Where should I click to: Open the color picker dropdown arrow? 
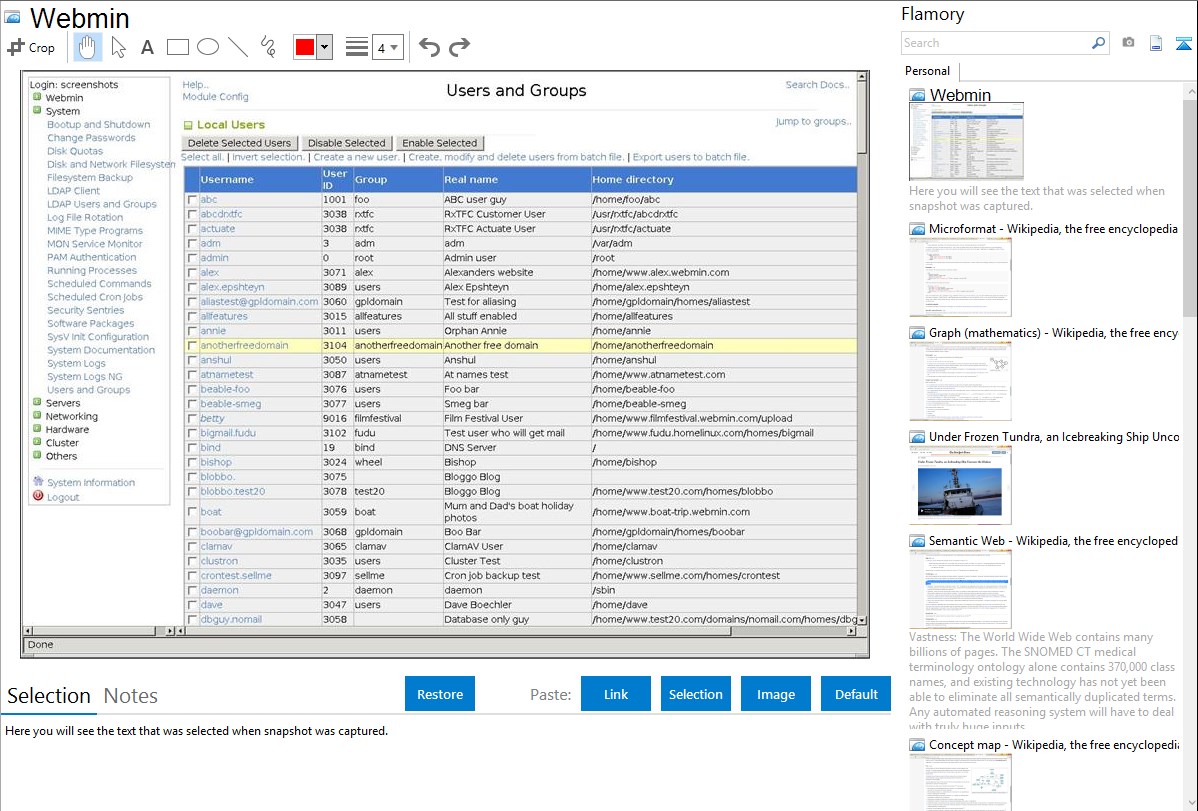pyautogui.click(x=324, y=47)
